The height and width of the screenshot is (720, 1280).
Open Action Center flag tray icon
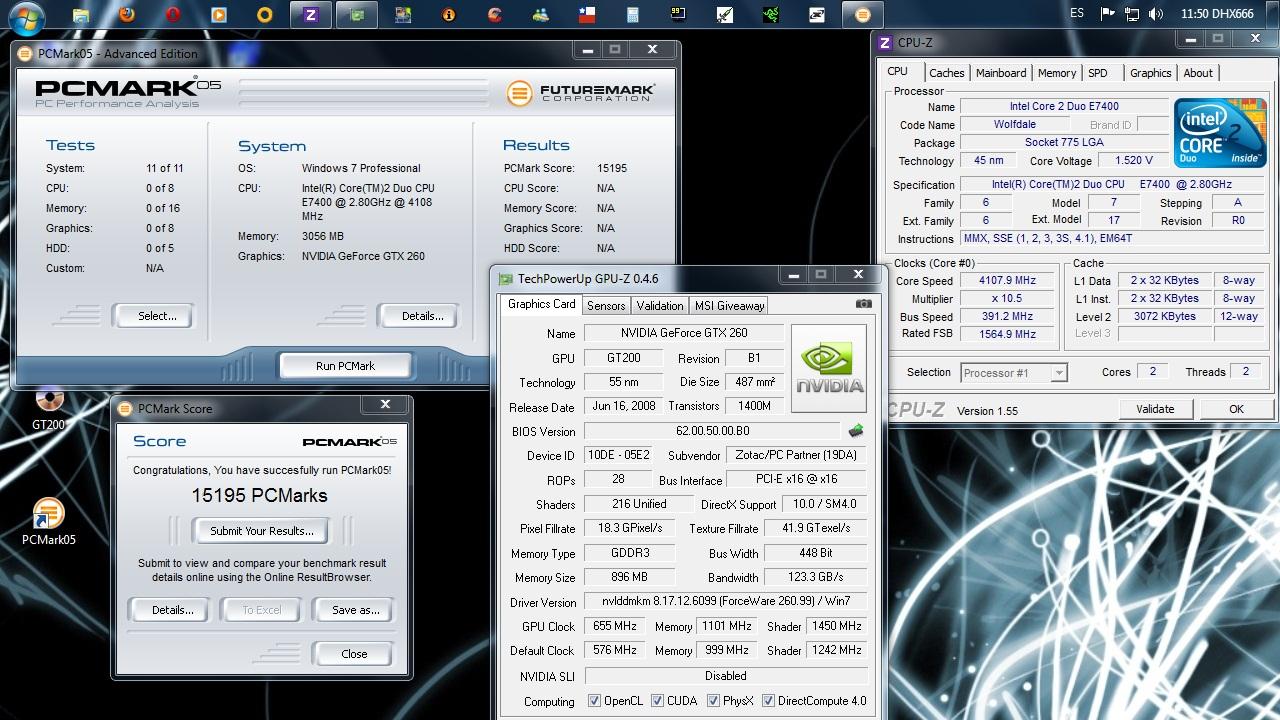(x=1107, y=14)
